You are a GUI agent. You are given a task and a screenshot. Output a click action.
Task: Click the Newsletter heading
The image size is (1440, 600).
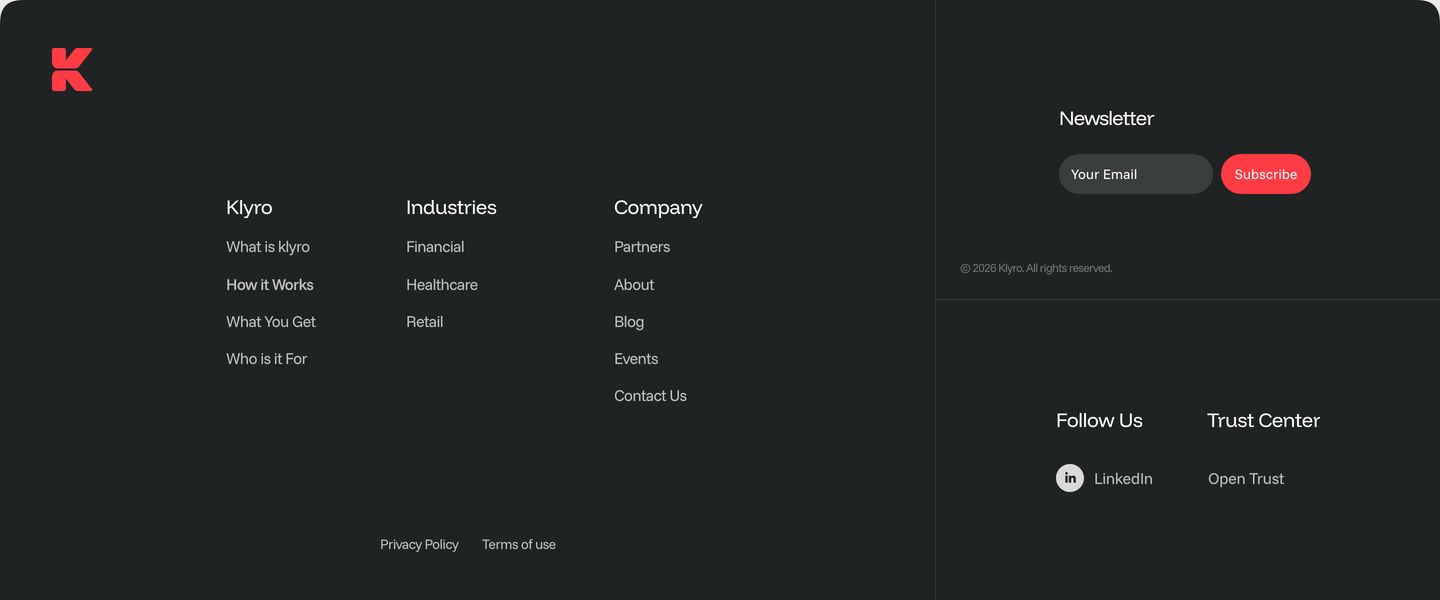1106,119
